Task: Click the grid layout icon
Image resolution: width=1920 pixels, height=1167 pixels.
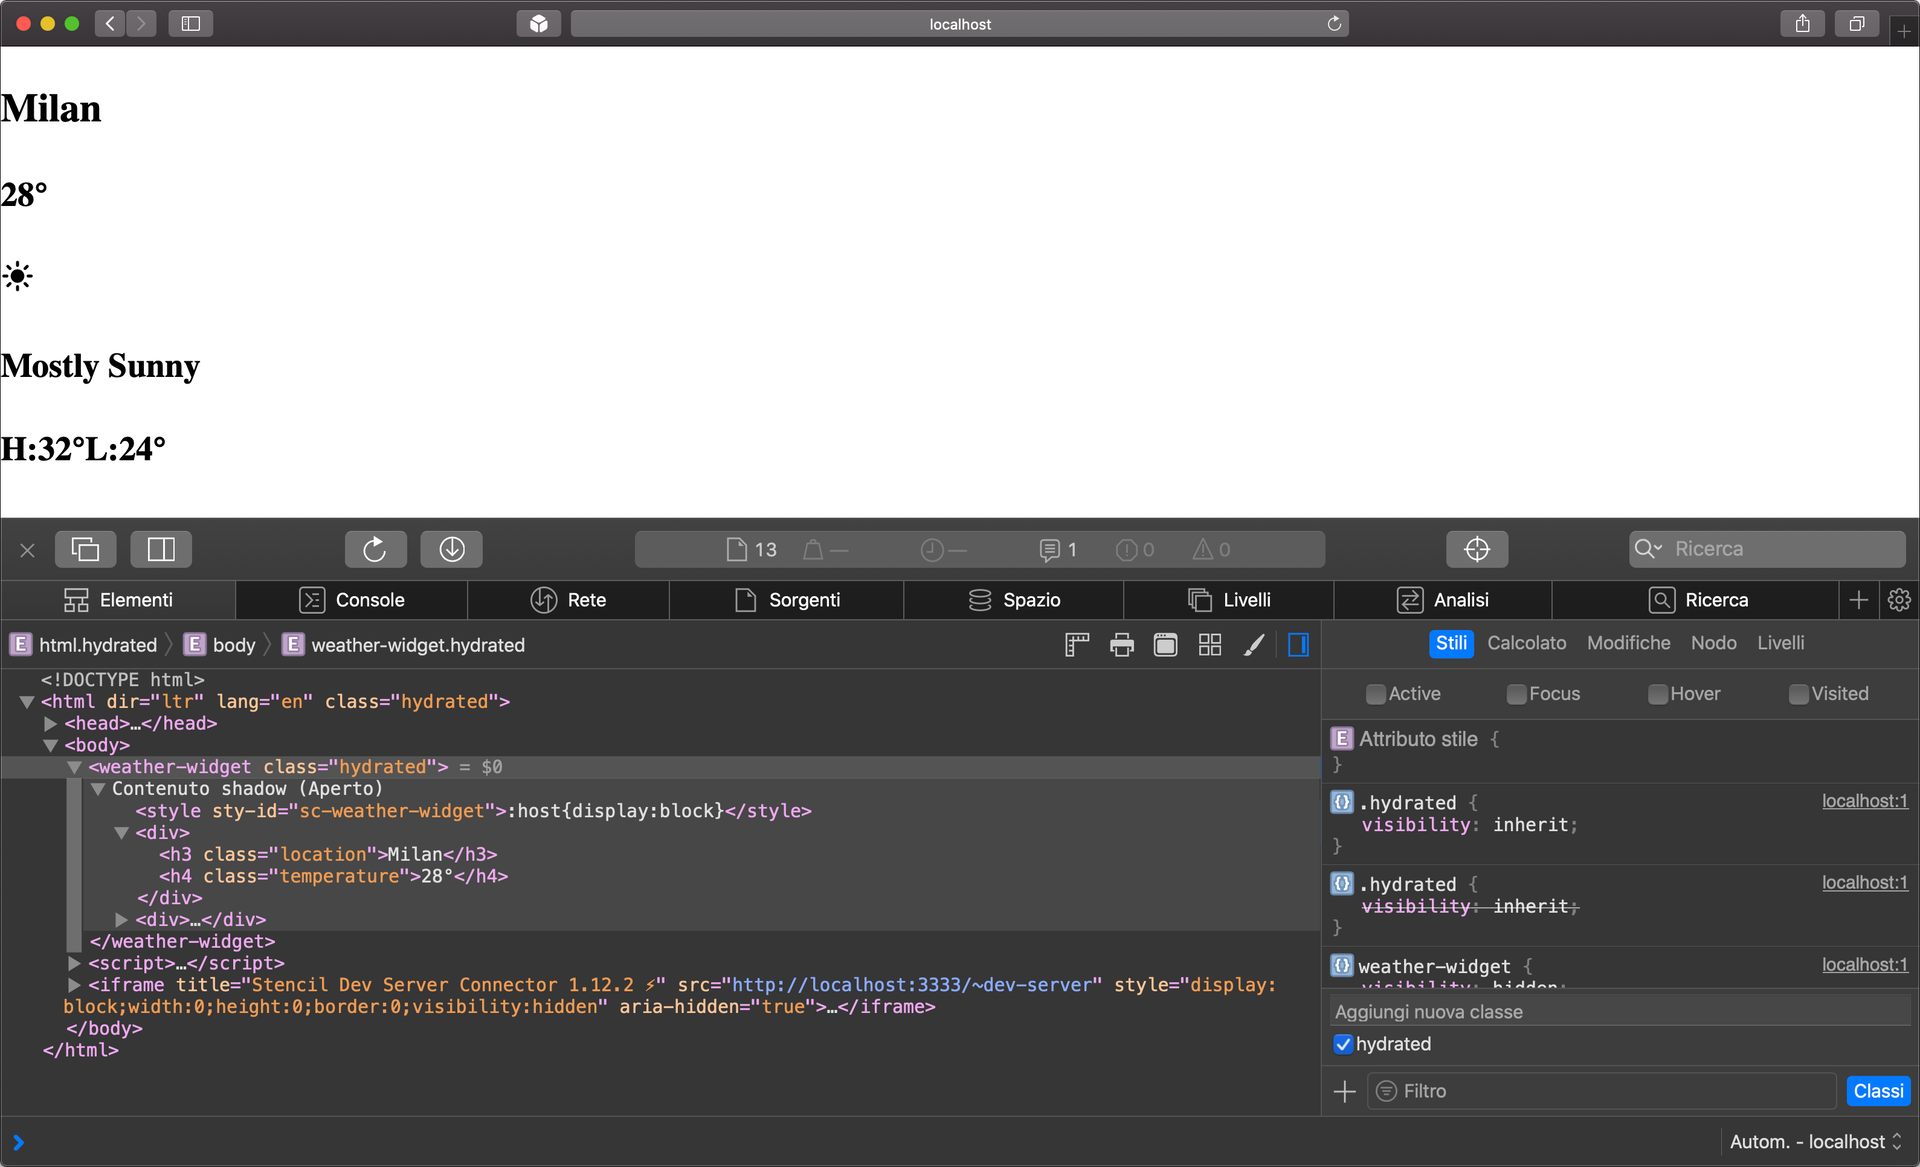Action: point(1210,645)
